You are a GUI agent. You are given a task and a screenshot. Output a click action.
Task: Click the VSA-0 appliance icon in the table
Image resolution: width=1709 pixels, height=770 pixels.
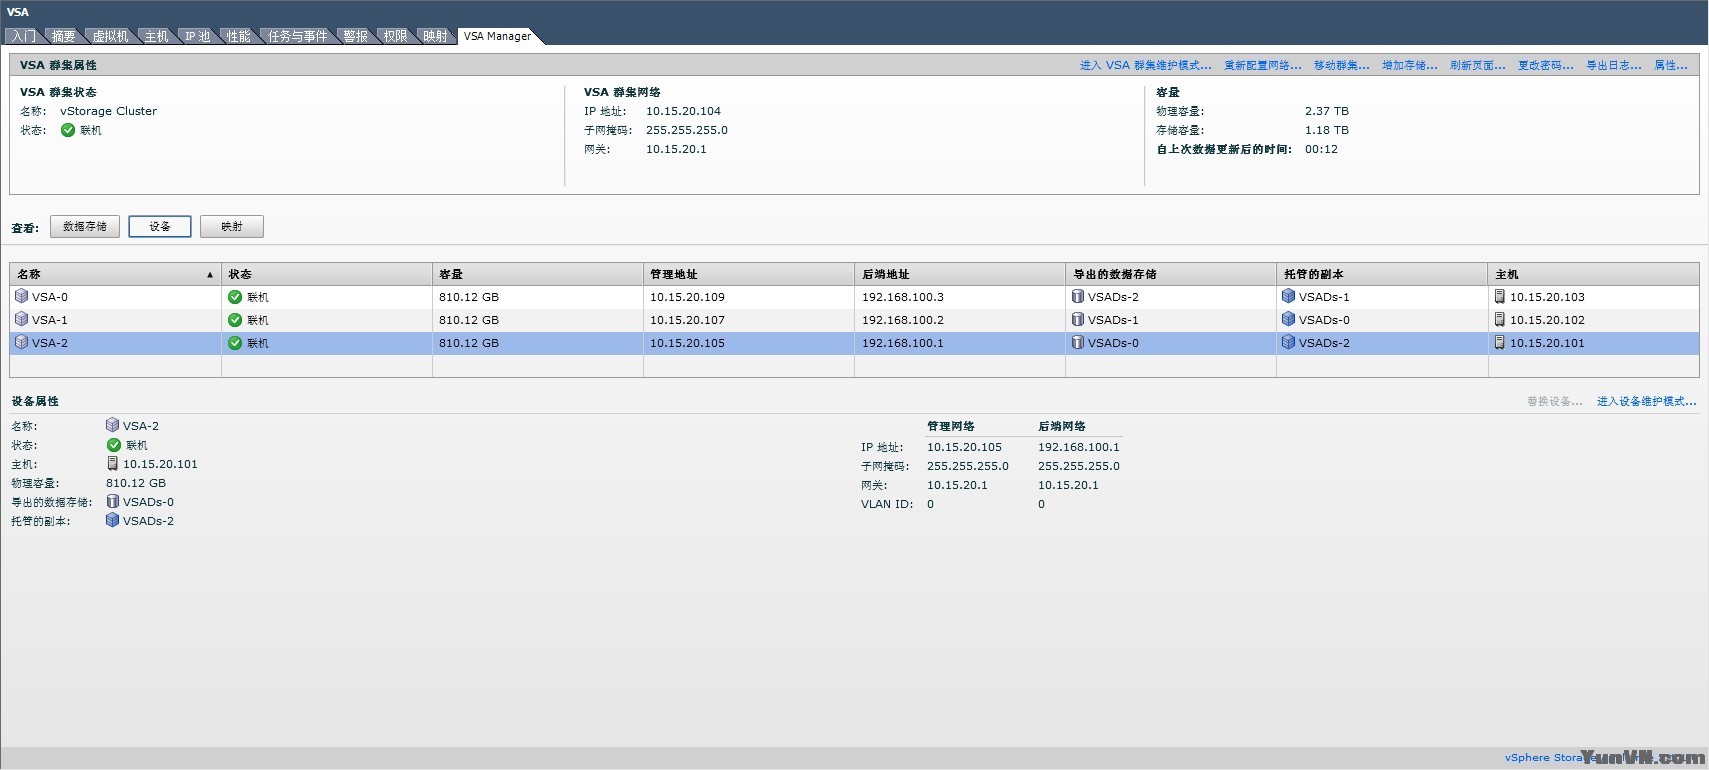[x=21, y=297]
